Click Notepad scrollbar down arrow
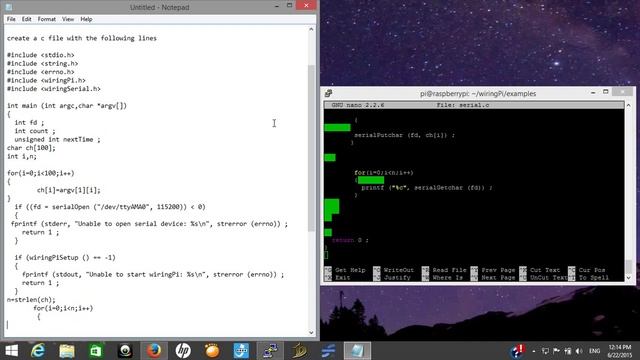 tap(311, 332)
